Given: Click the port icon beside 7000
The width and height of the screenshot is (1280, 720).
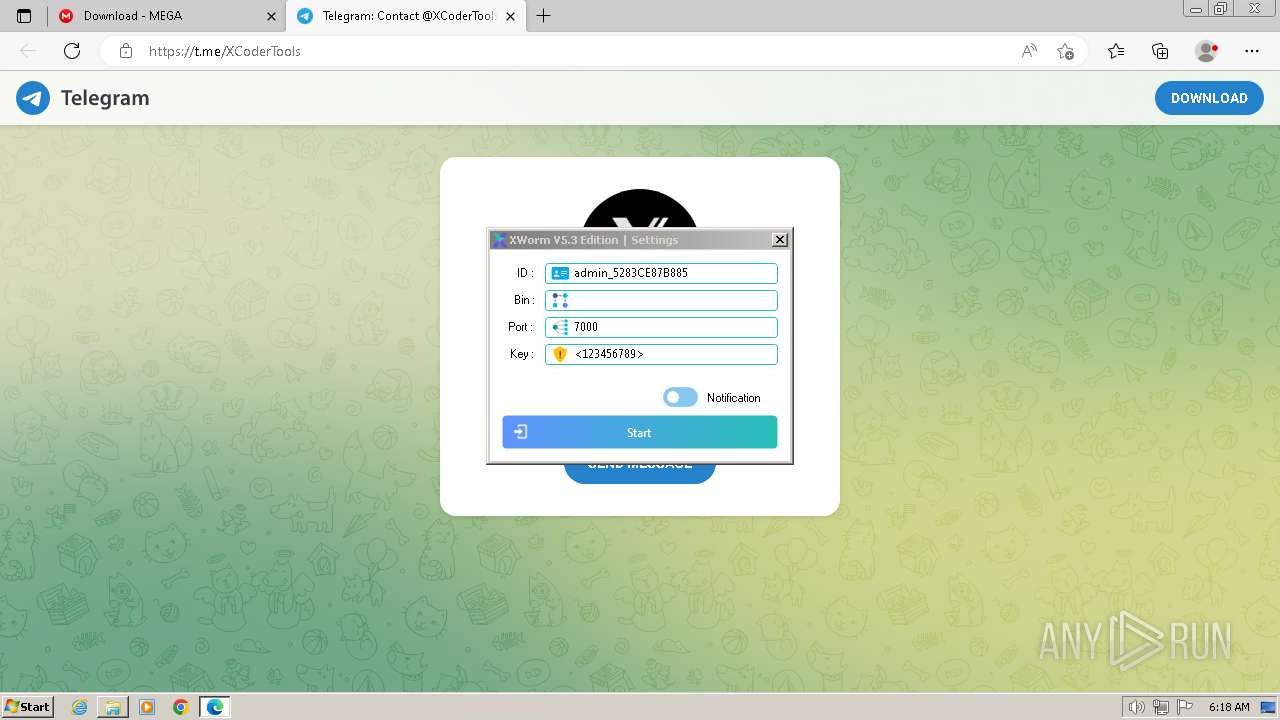Looking at the screenshot, I should [560, 327].
